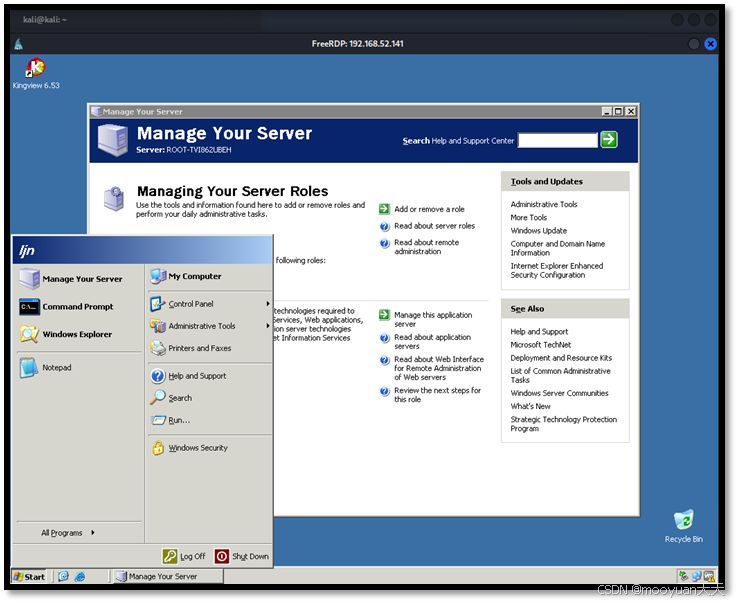Screen dimensions: 738x603
Task: Open the Read about server roles link
Action: click(x=434, y=226)
